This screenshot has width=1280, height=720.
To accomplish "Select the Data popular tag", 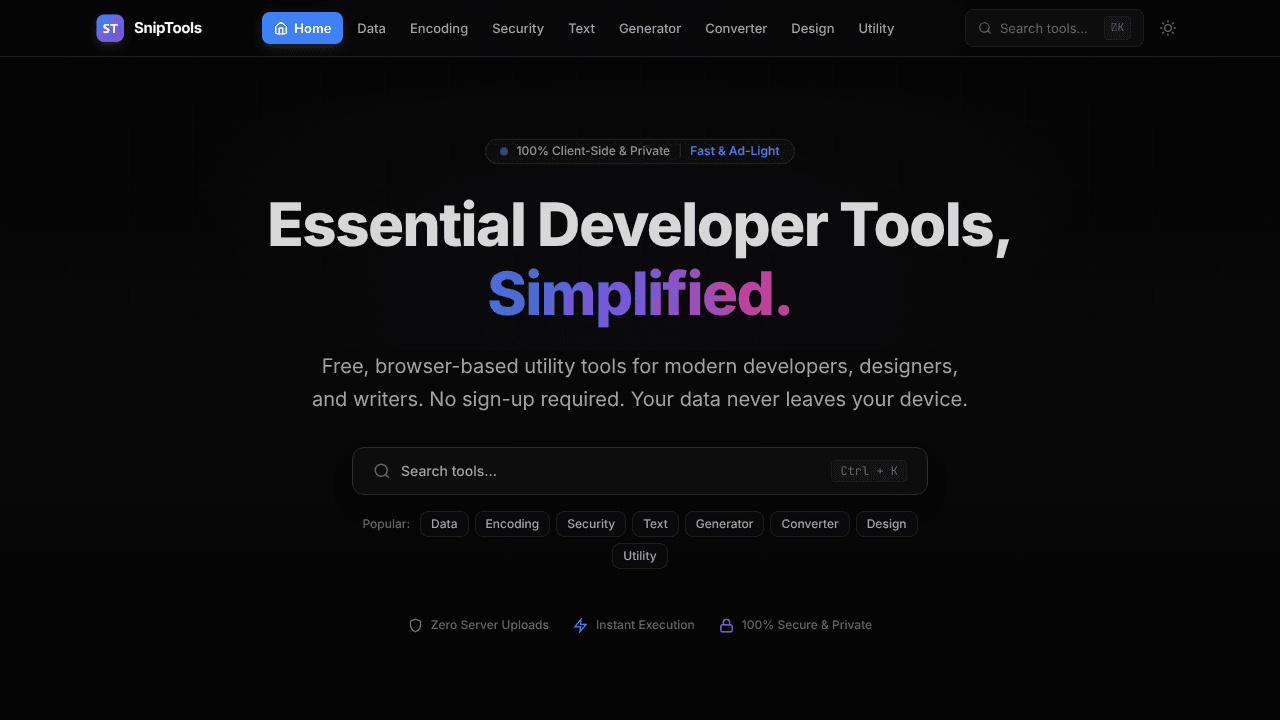I will [444, 524].
